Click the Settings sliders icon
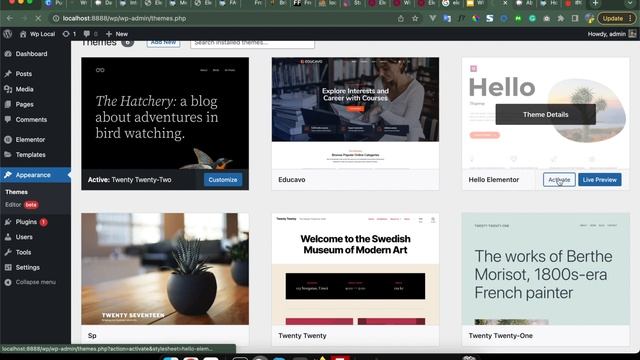Image resolution: width=640 pixels, height=360 pixels. pyautogui.click(x=8, y=267)
